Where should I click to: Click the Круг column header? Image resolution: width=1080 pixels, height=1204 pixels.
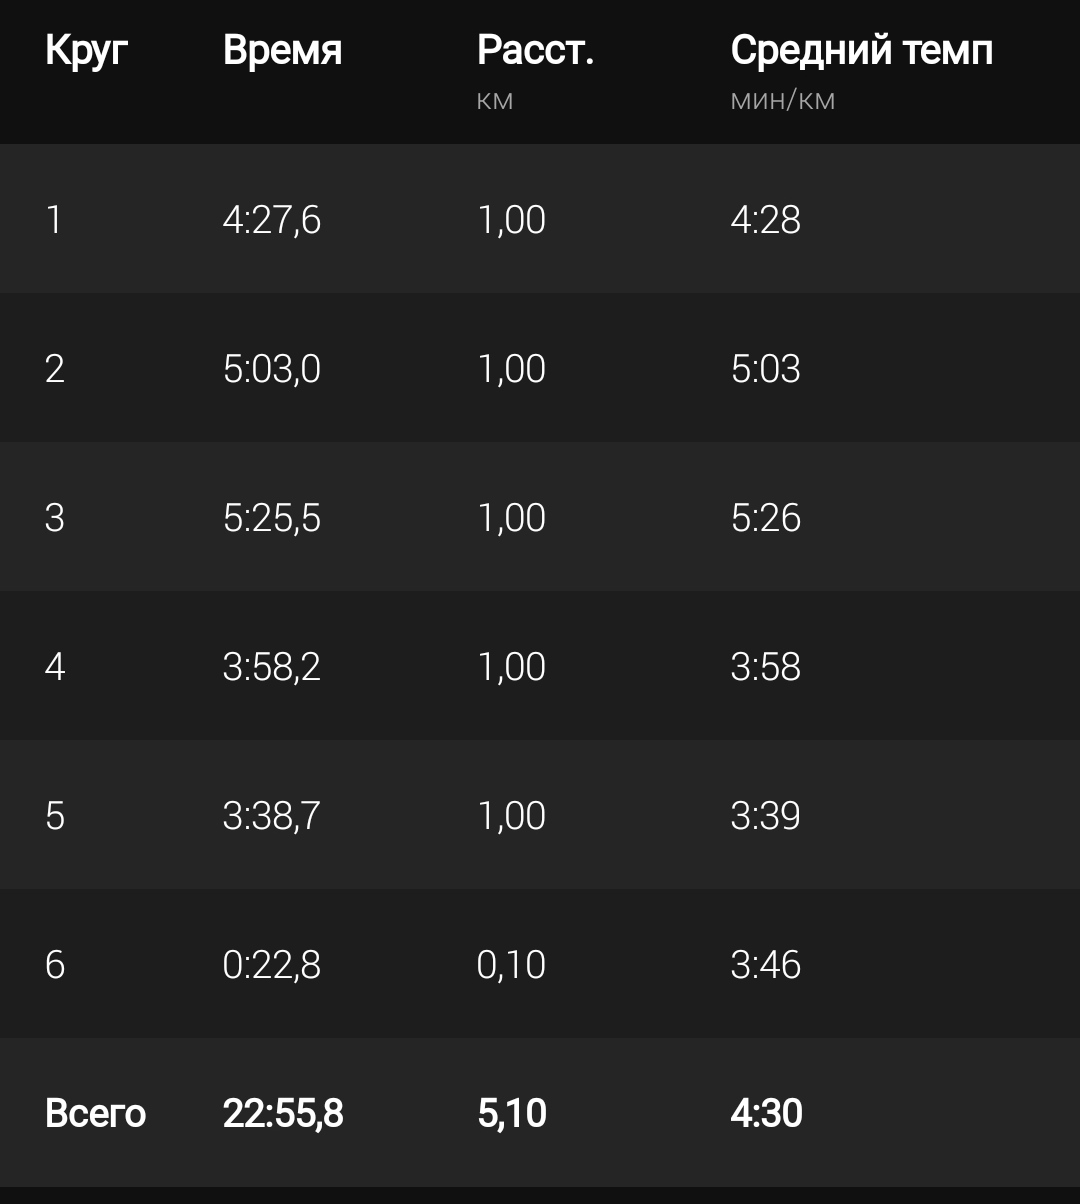tap(86, 50)
